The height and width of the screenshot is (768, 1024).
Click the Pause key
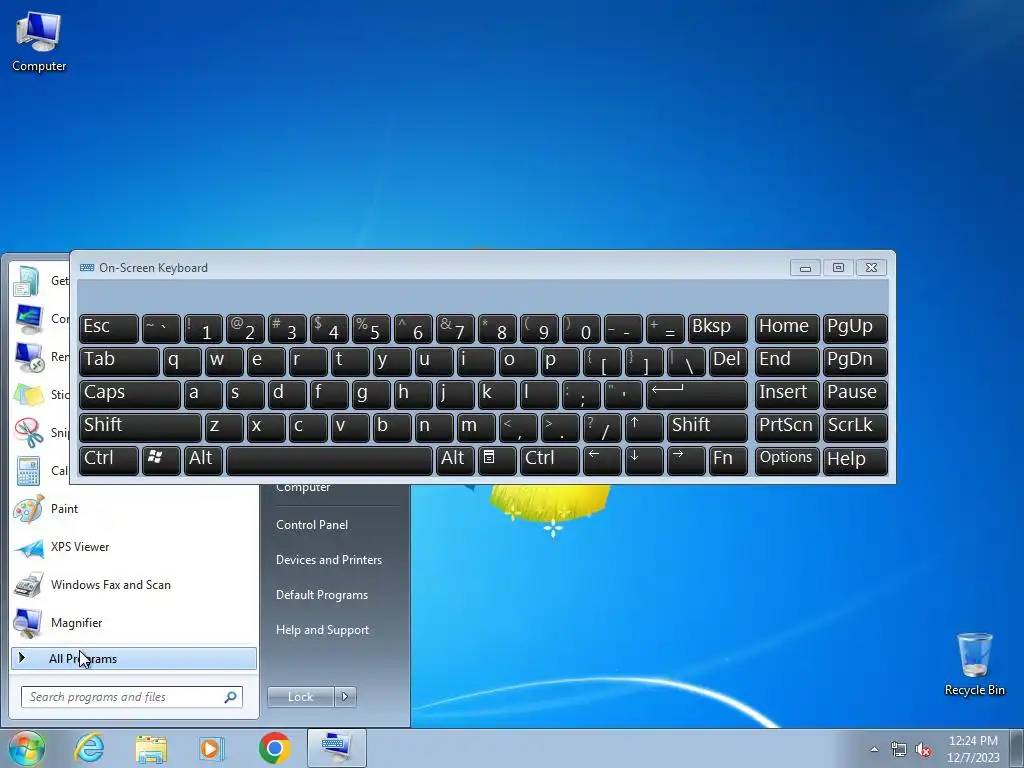click(855, 394)
